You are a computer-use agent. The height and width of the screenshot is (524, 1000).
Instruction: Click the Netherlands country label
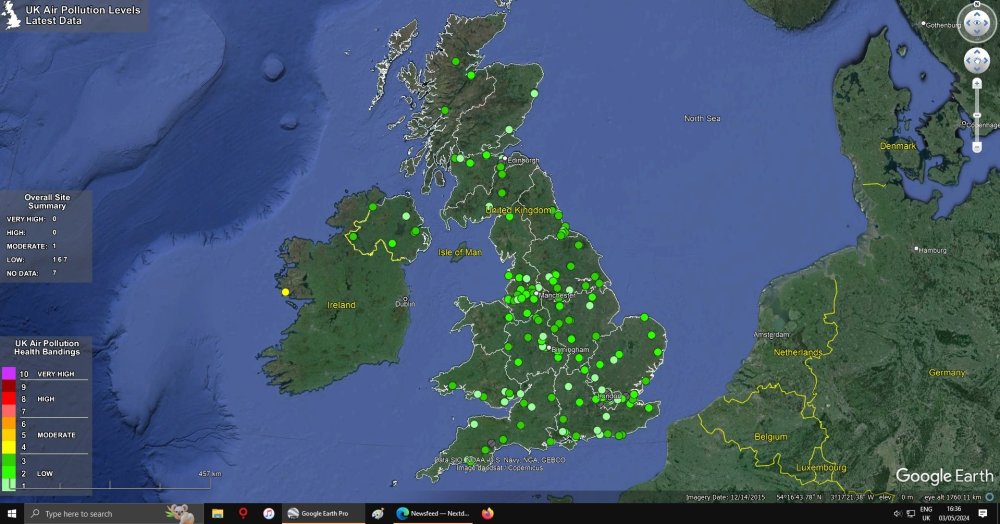point(798,353)
